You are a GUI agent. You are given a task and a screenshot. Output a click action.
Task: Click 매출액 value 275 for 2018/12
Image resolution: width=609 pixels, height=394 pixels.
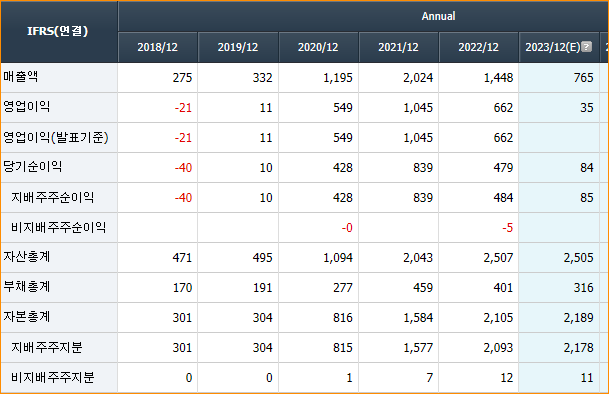pyautogui.click(x=182, y=78)
